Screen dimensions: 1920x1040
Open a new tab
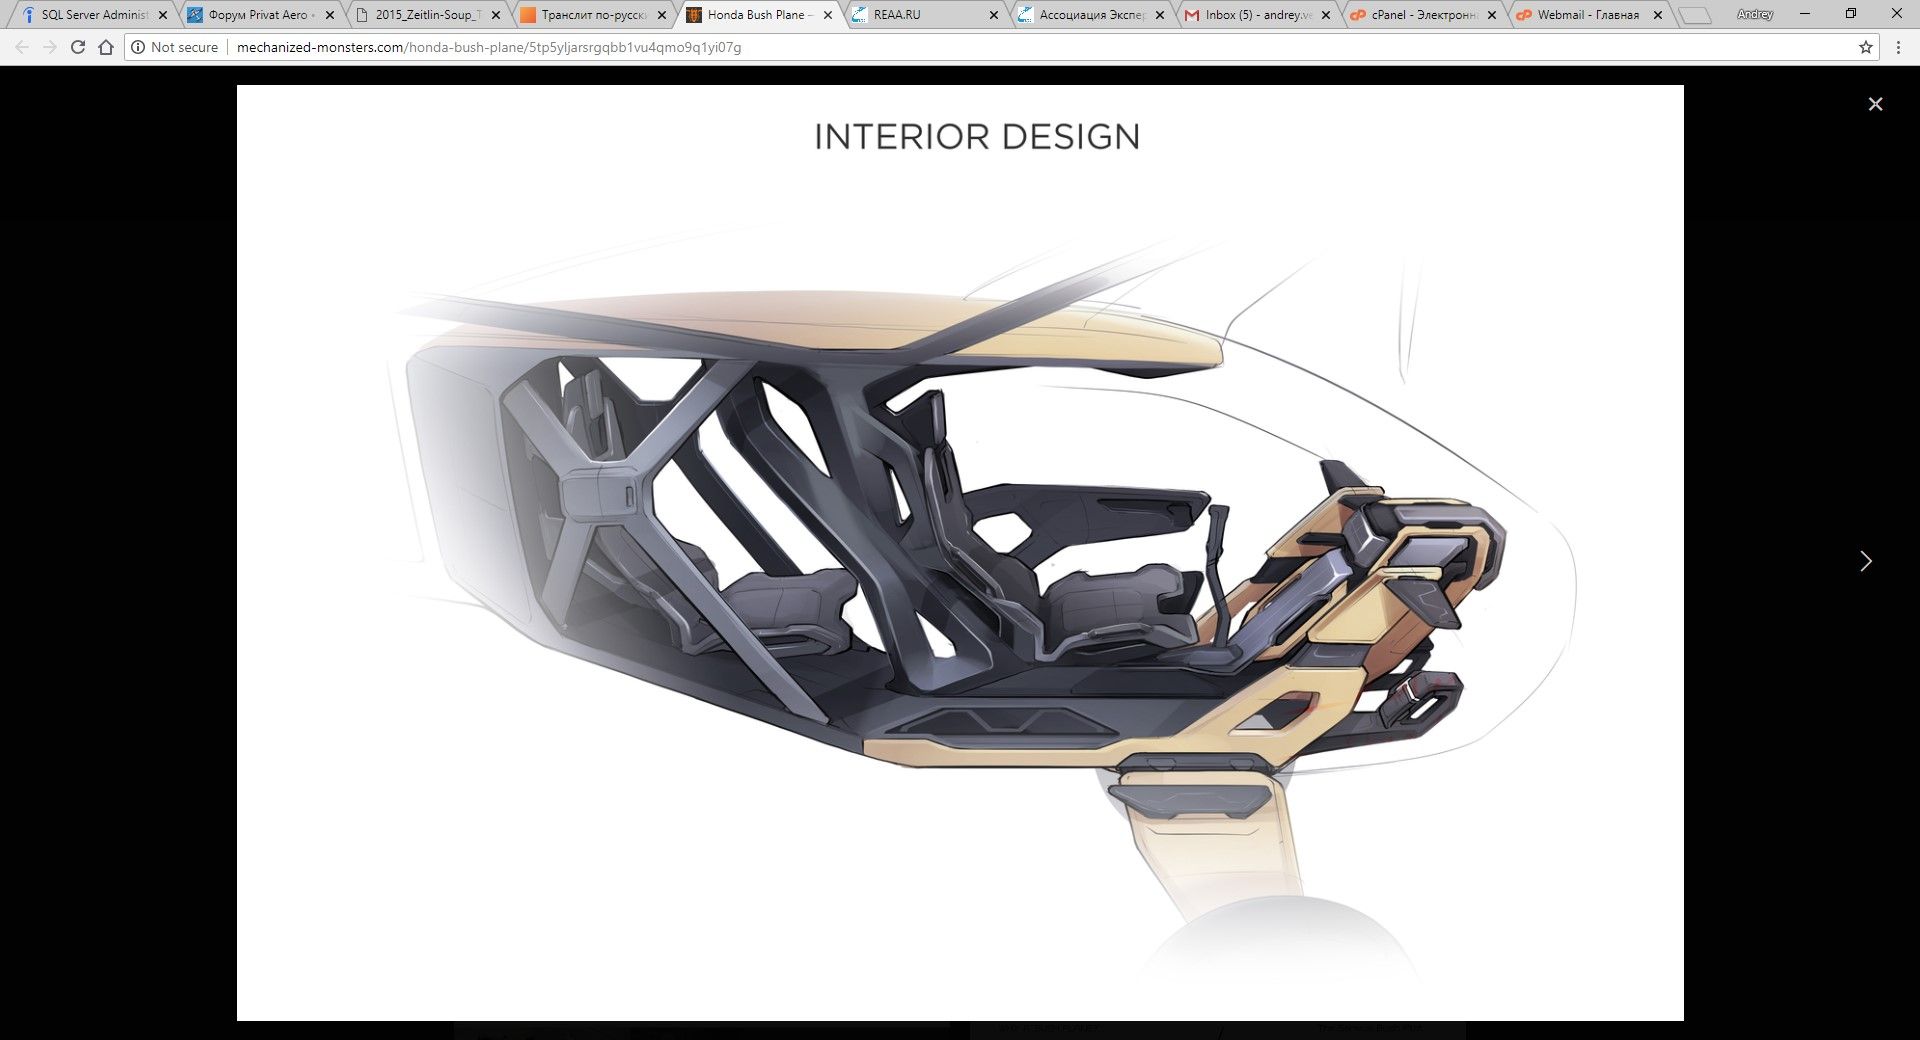(x=1694, y=15)
